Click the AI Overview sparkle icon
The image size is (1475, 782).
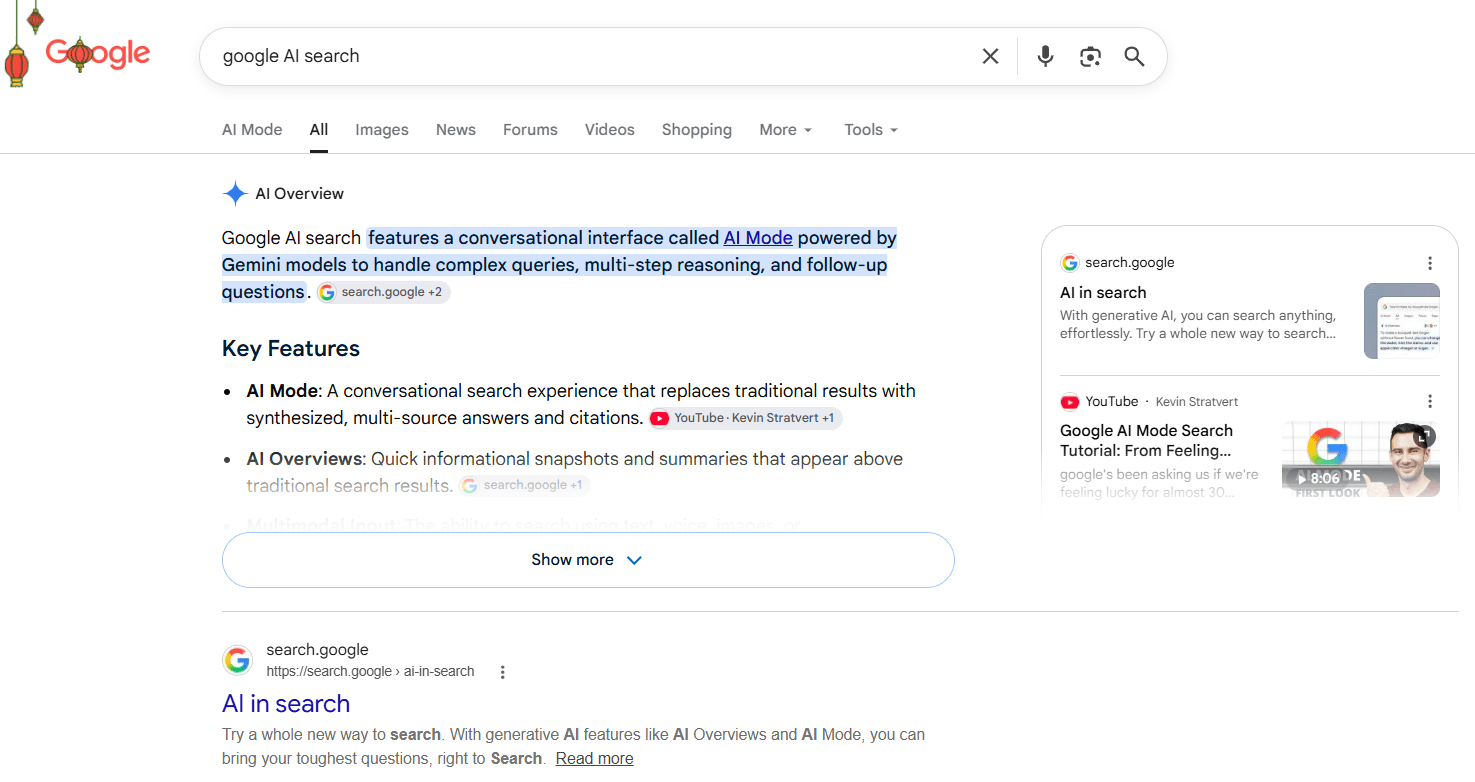point(235,194)
